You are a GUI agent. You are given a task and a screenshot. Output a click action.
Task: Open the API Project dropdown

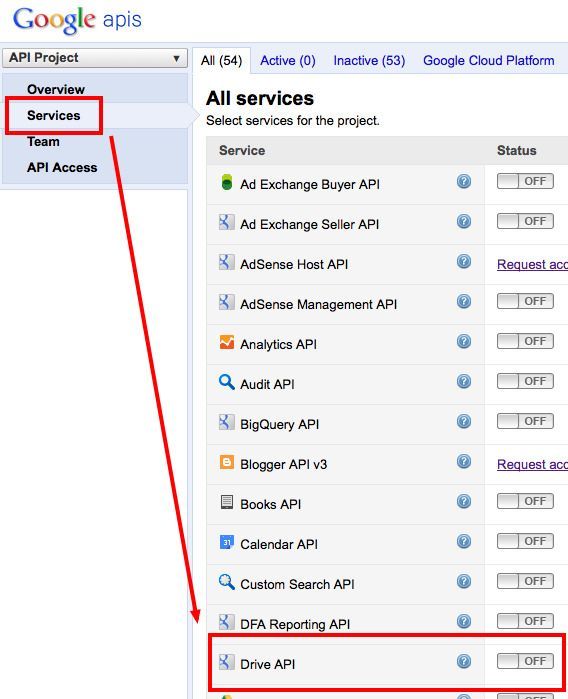point(95,58)
